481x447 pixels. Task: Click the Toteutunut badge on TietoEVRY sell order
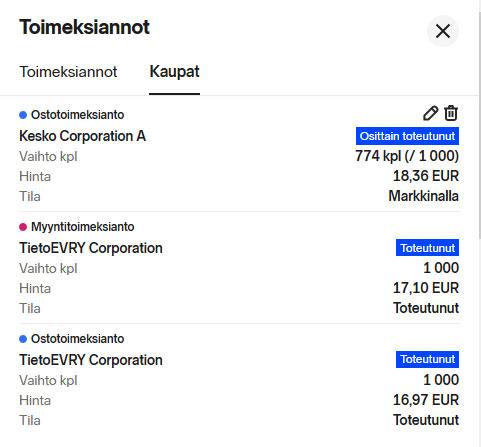pos(427,248)
